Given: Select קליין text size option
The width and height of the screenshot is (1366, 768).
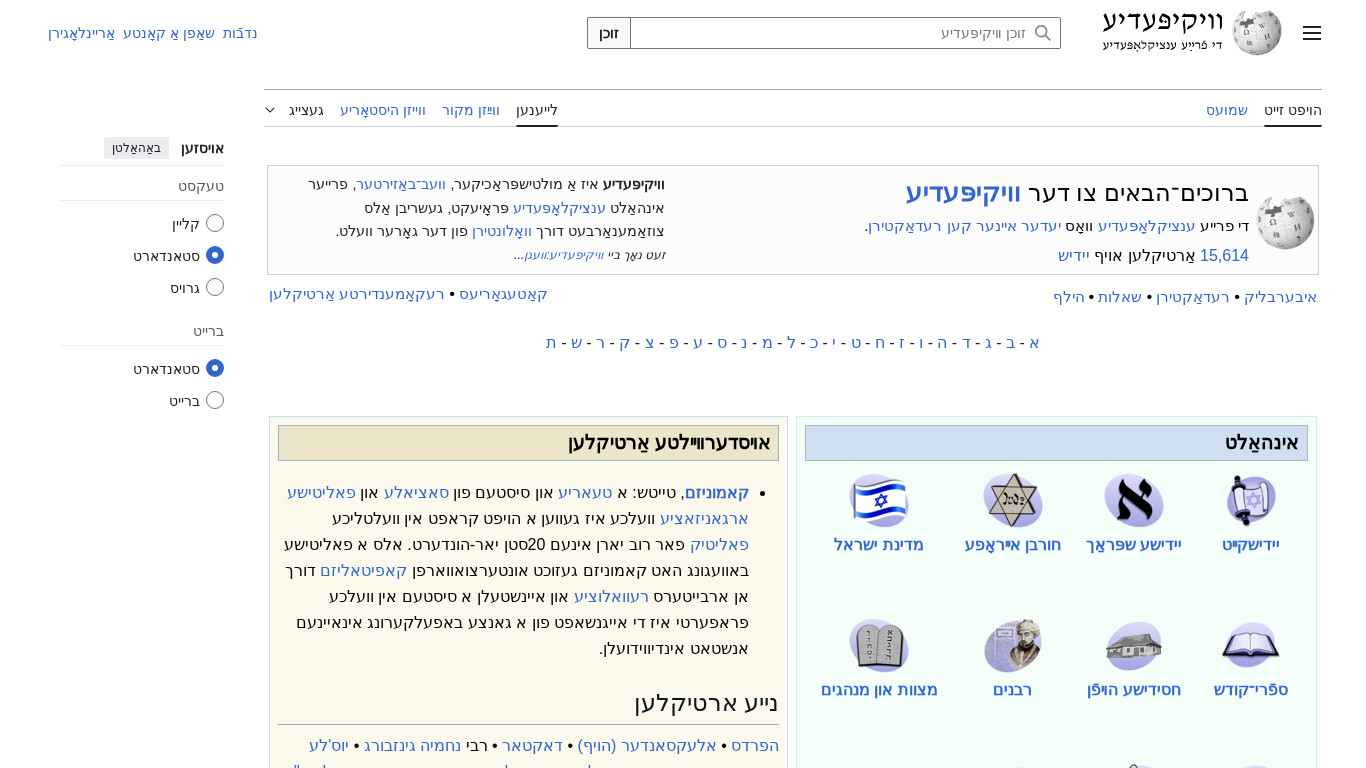Looking at the screenshot, I should [215, 223].
